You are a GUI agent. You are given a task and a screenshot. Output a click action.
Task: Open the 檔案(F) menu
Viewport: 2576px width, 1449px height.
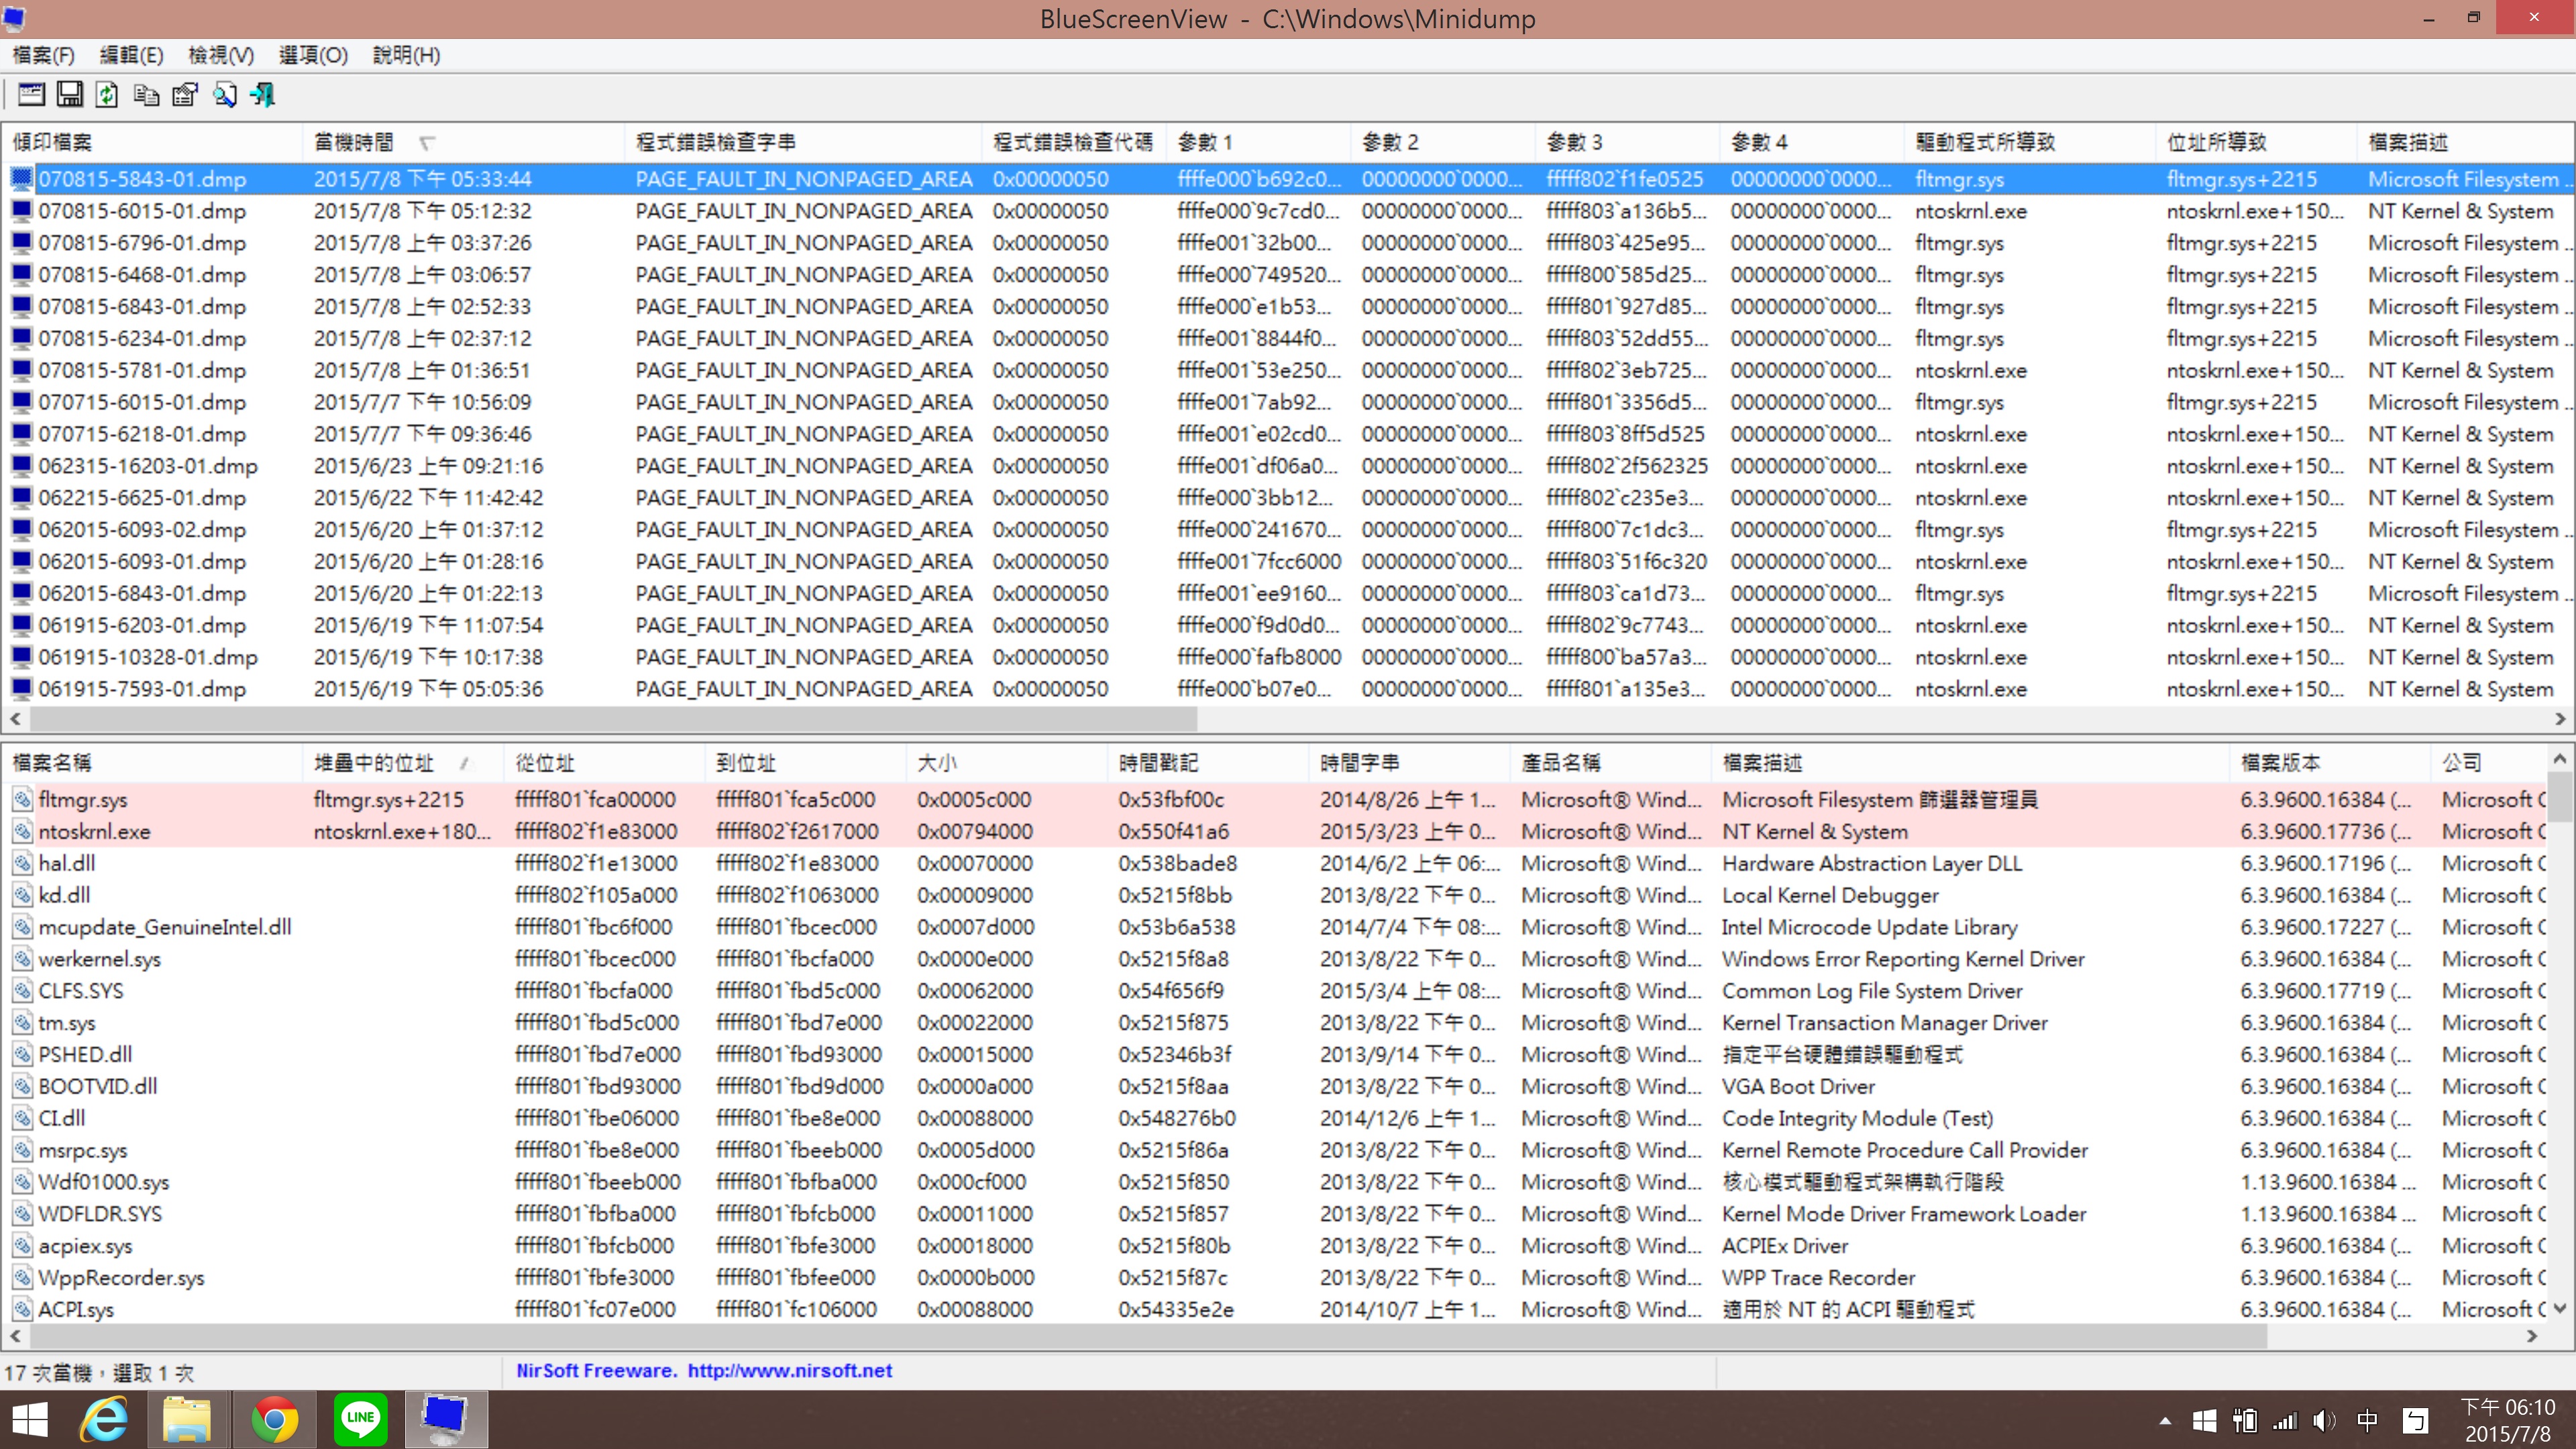pos(43,55)
